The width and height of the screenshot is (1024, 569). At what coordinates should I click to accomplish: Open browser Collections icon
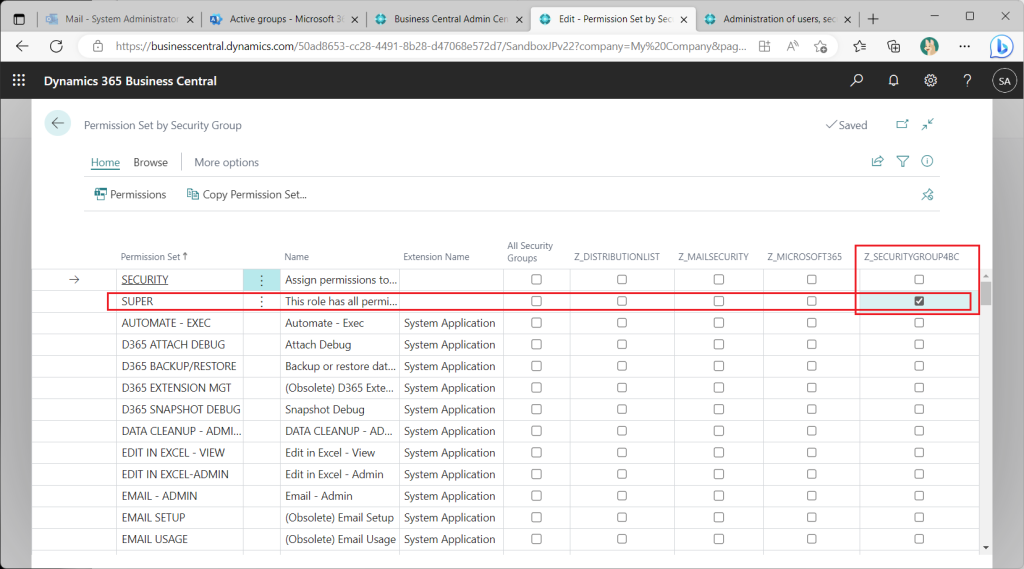[x=893, y=46]
